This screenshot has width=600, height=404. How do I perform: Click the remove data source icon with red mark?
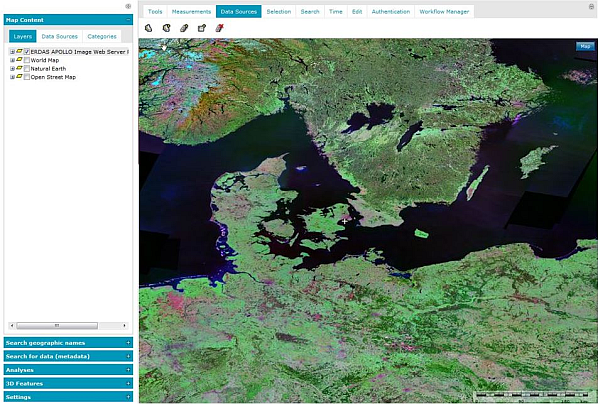(x=220, y=28)
